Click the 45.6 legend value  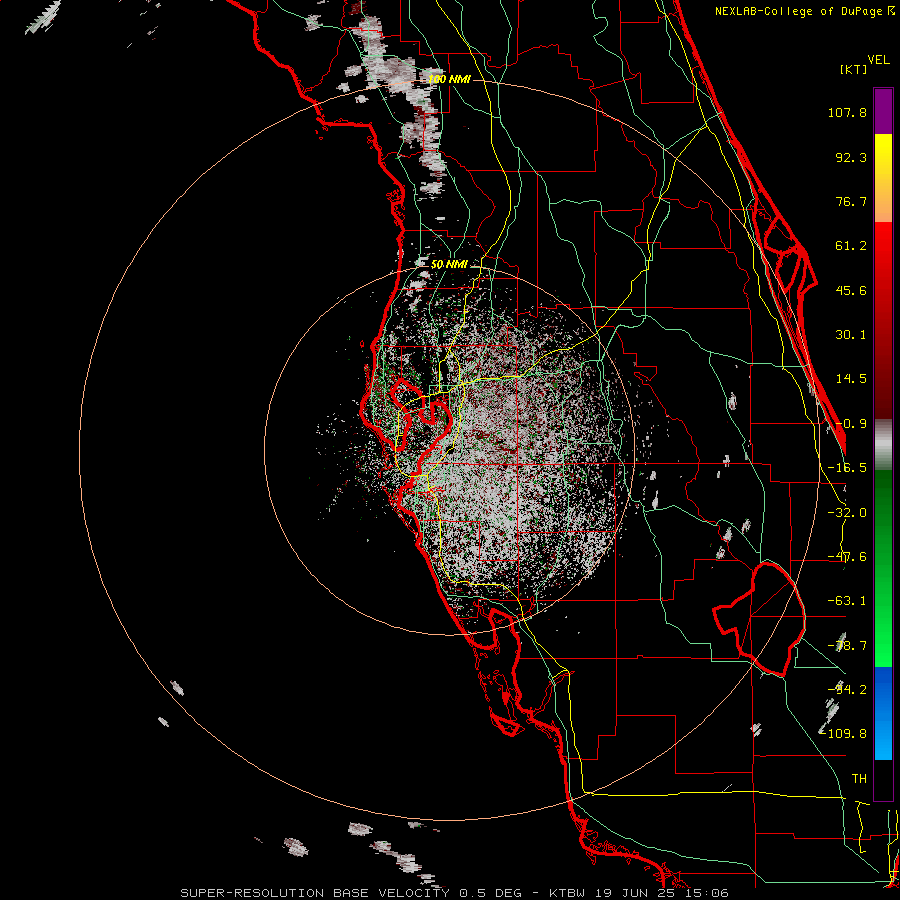pyautogui.click(x=851, y=290)
